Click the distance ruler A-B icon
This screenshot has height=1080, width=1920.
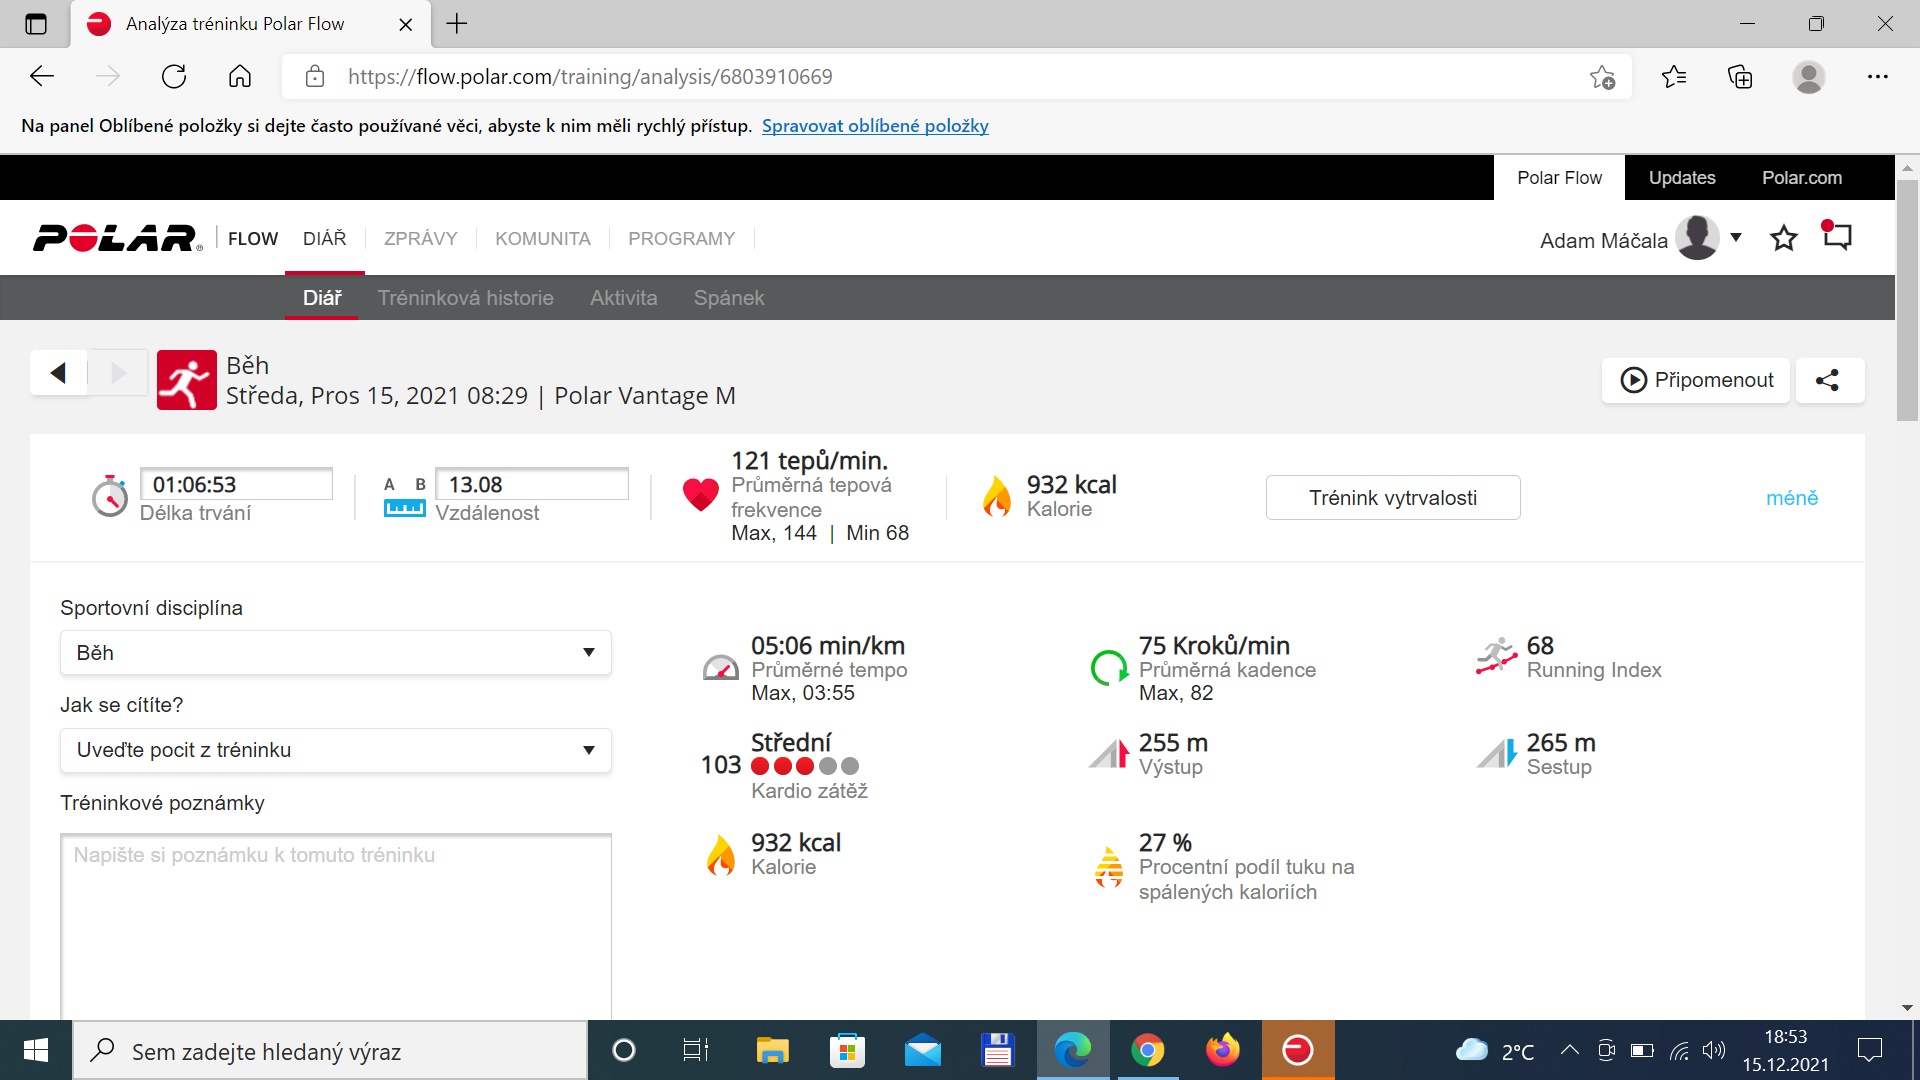[x=405, y=497]
